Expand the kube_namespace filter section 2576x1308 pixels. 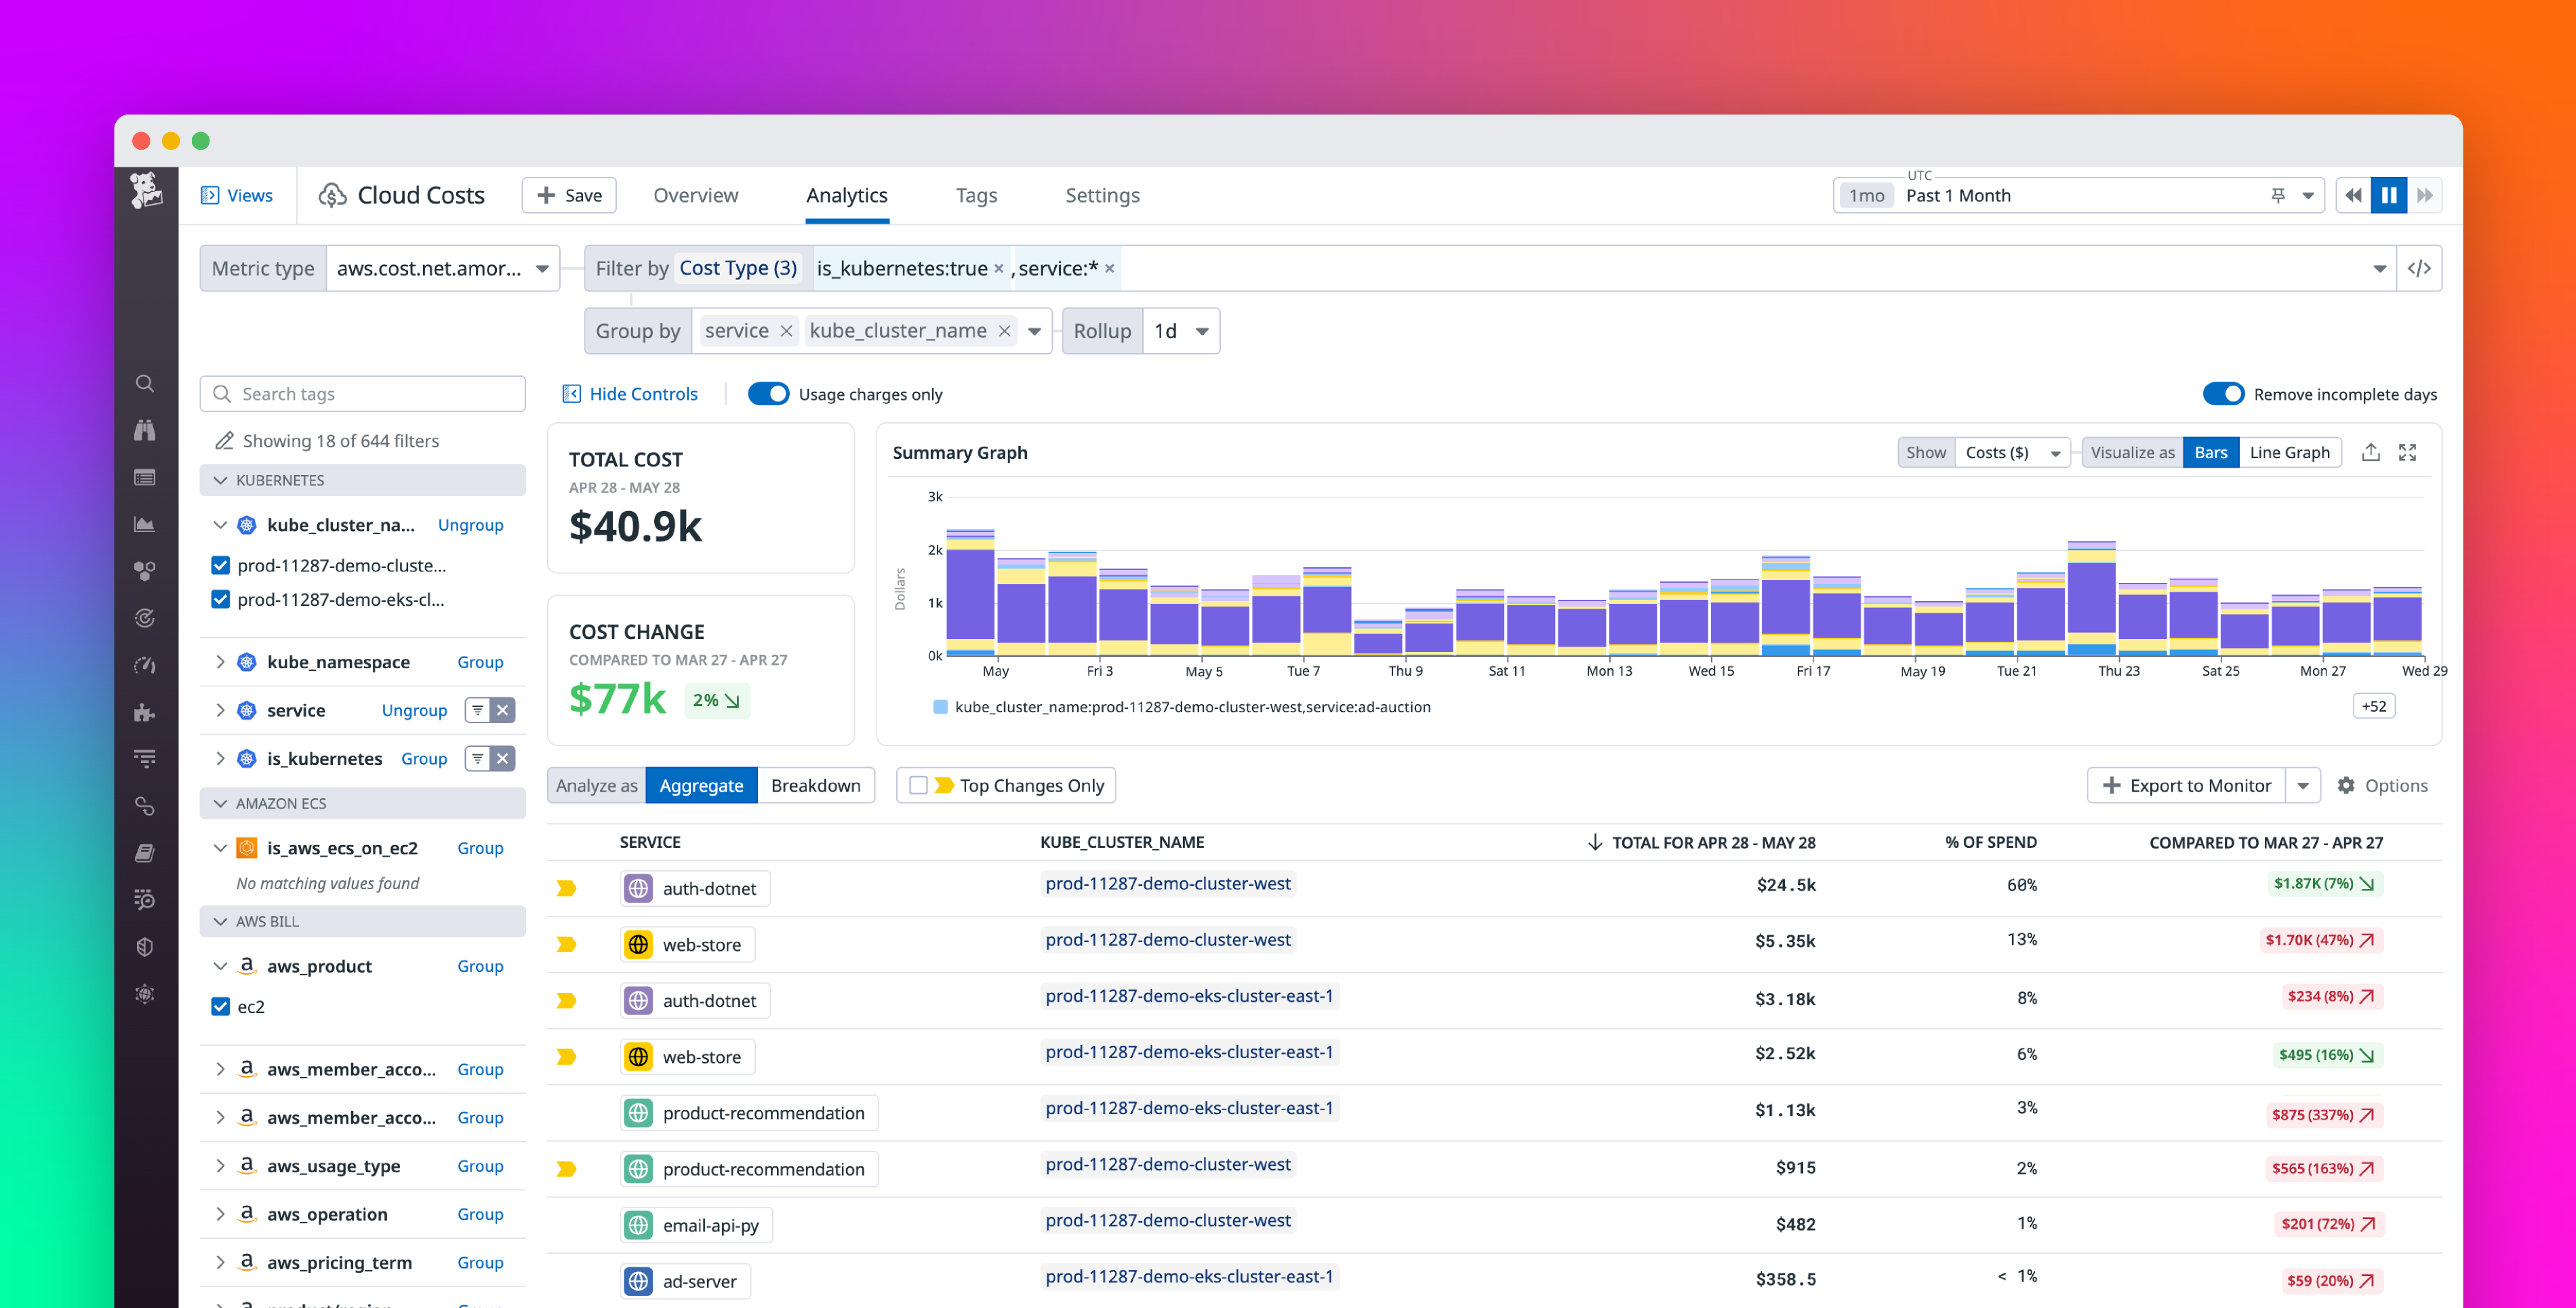(221, 661)
